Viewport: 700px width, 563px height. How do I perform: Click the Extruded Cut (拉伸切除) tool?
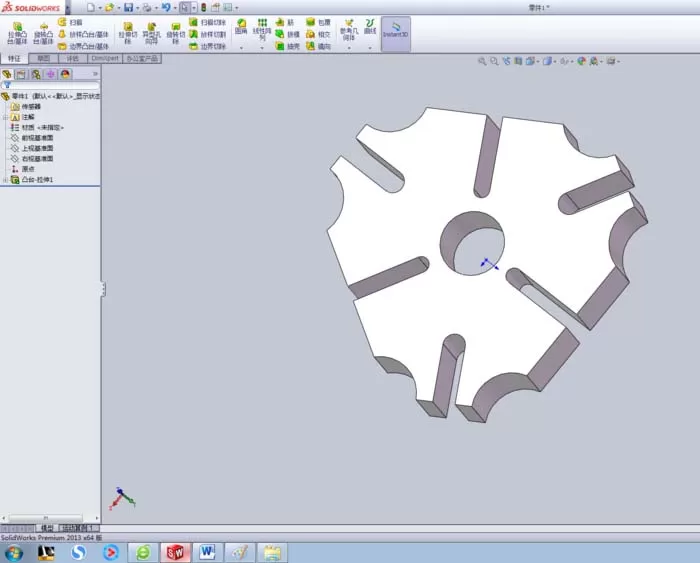pyautogui.click(x=128, y=33)
